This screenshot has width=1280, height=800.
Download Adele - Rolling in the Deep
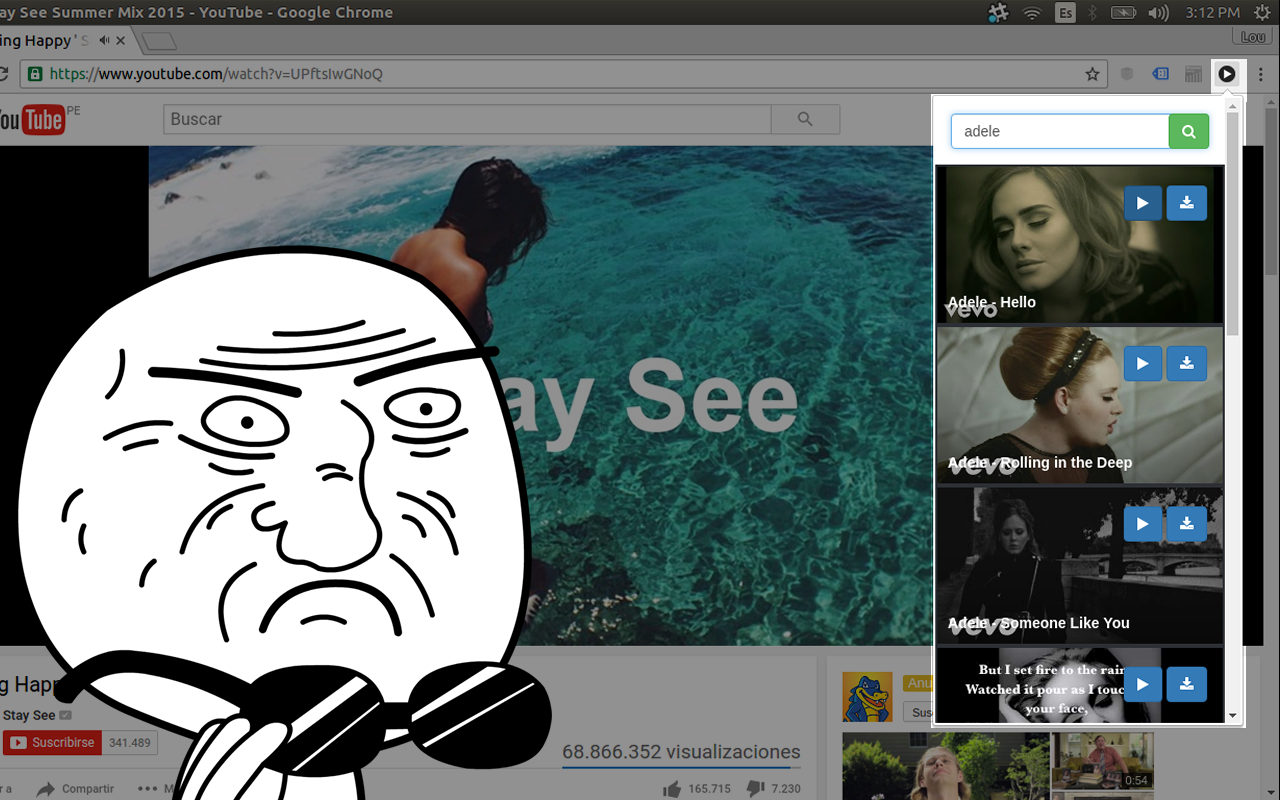(x=1186, y=363)
